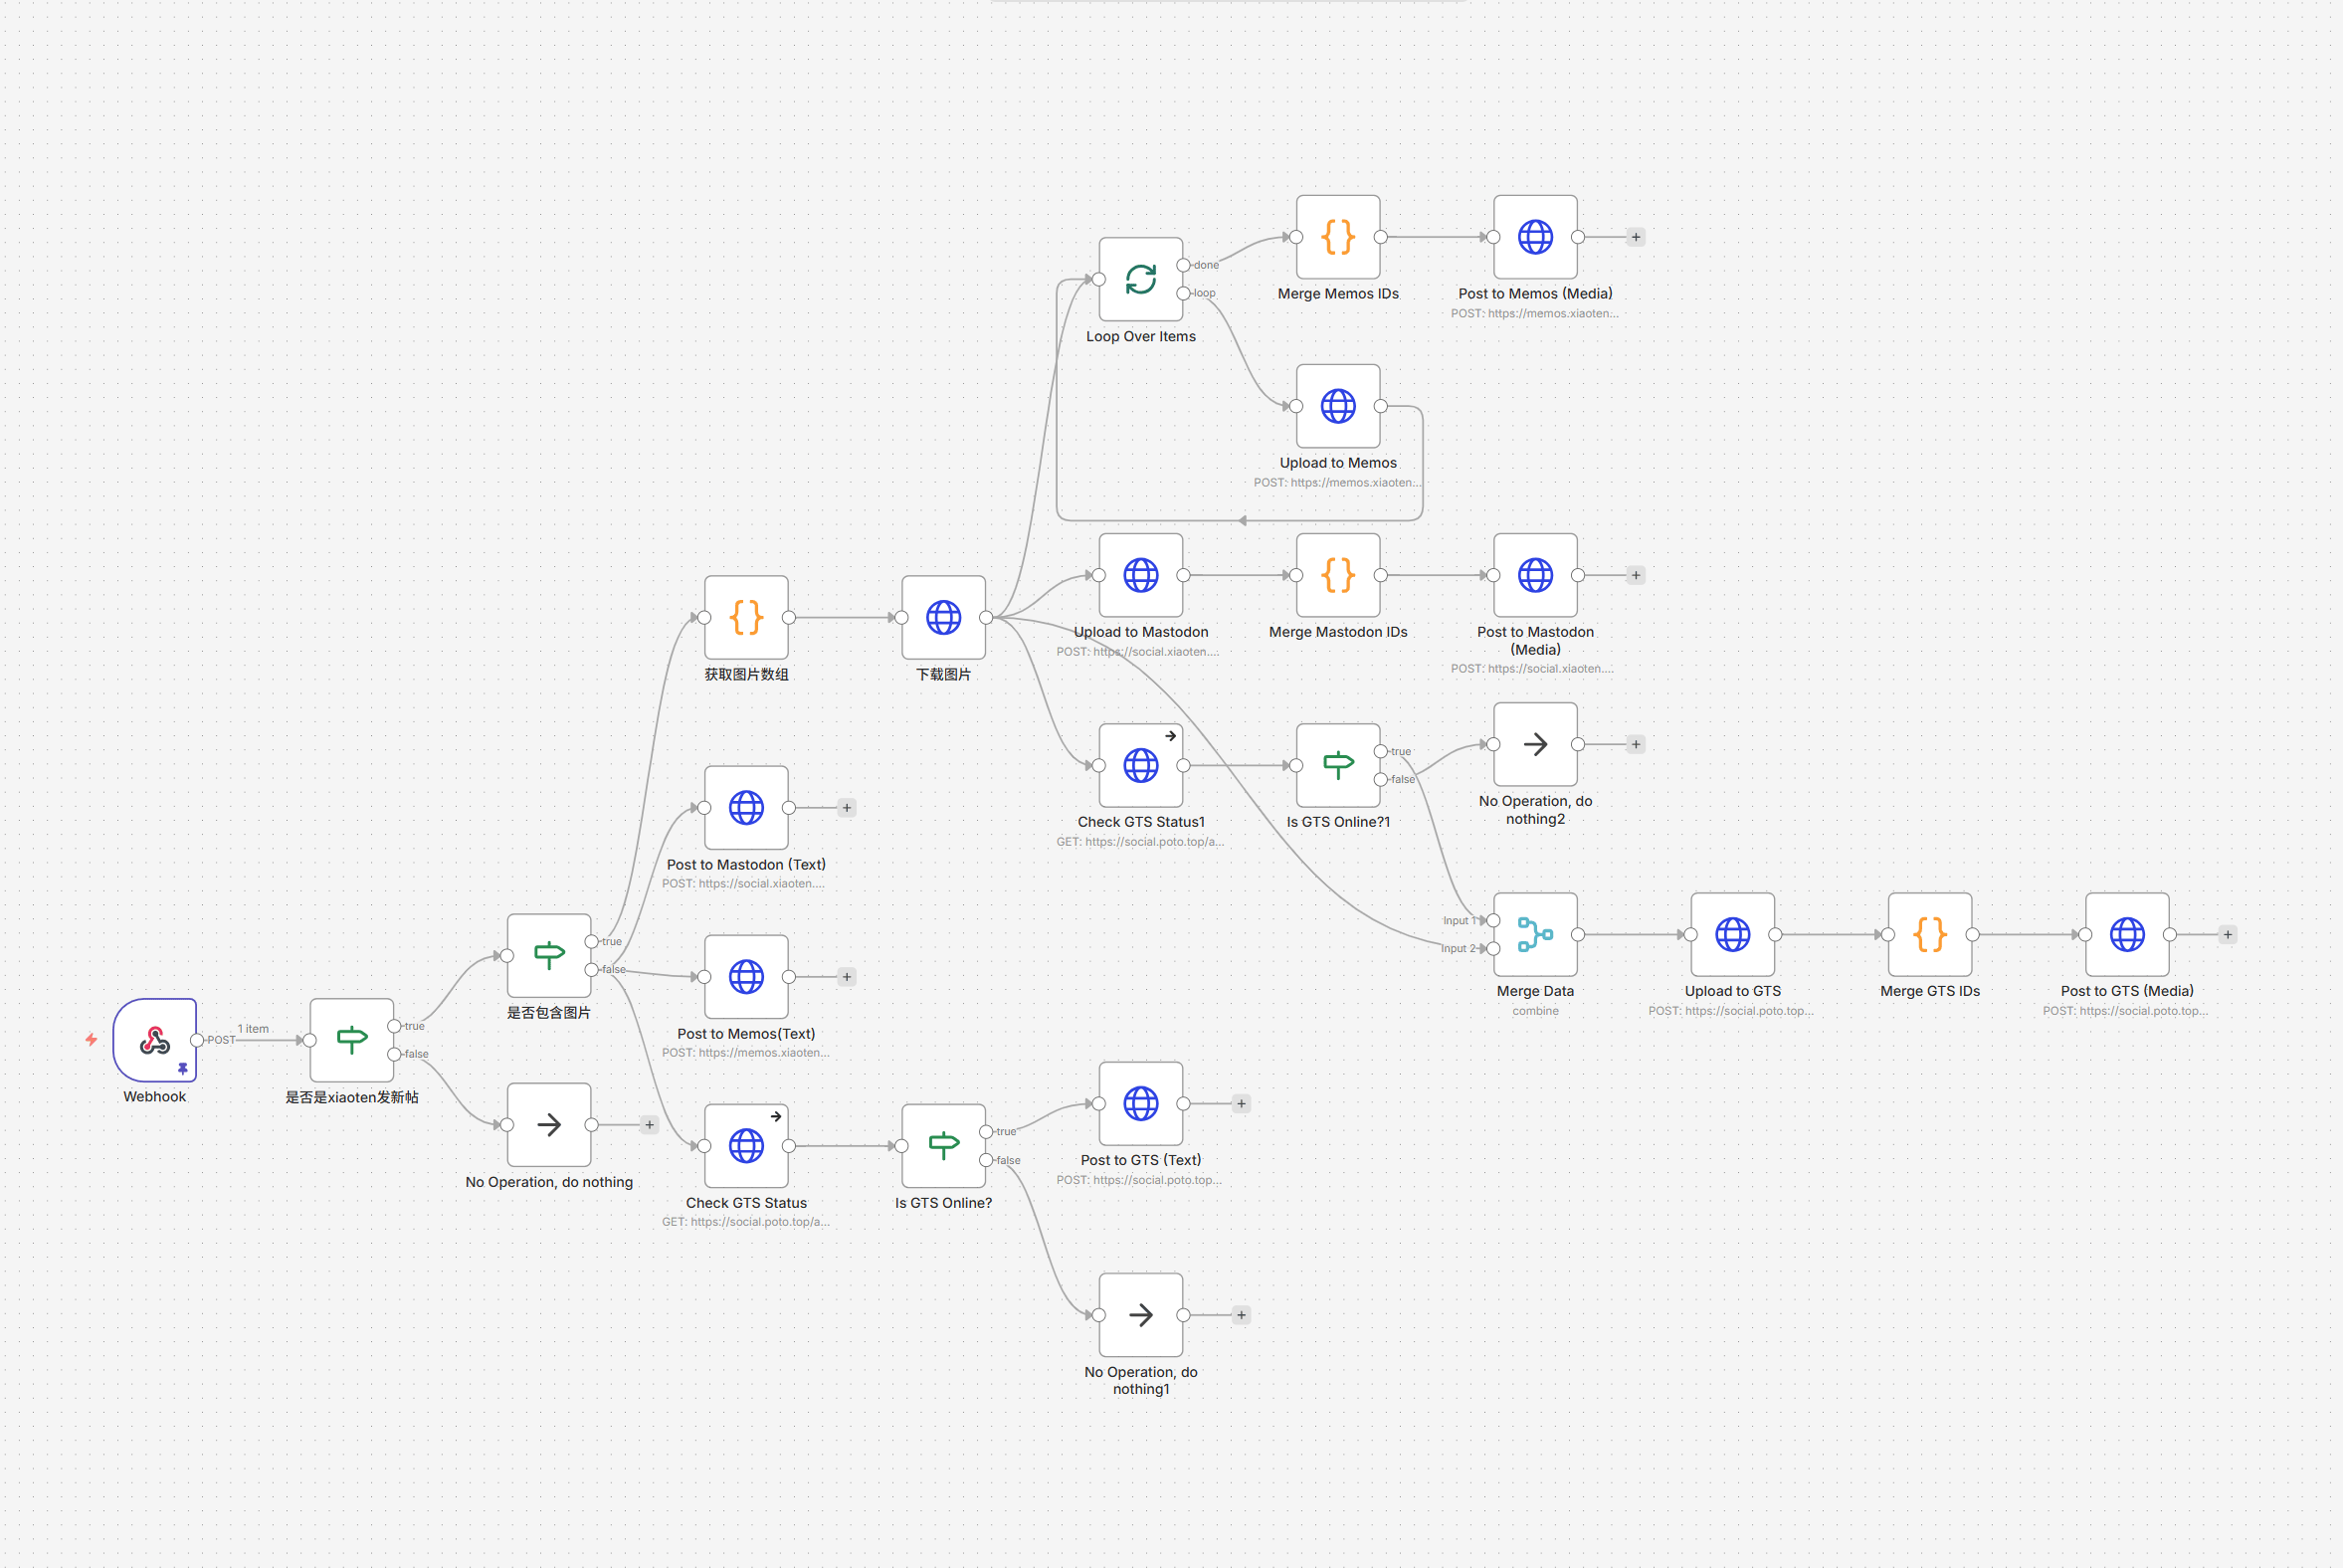This screenshot has height=1568, width=2343.
Task: Add node after Post to Mastodon (Text)
Action: (846, 808)
